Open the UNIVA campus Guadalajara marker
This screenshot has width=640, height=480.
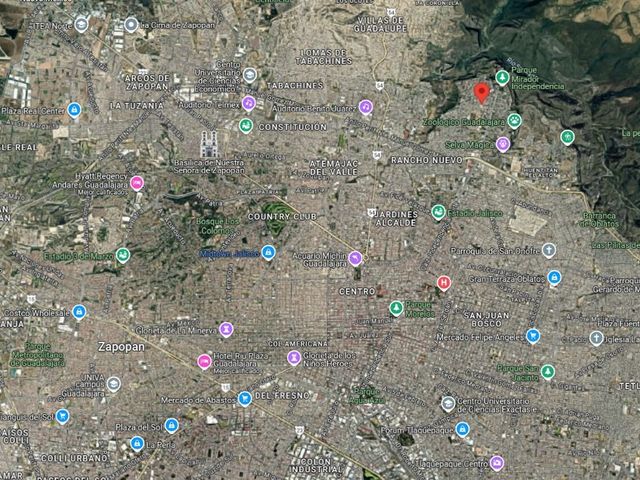[113, 384]
